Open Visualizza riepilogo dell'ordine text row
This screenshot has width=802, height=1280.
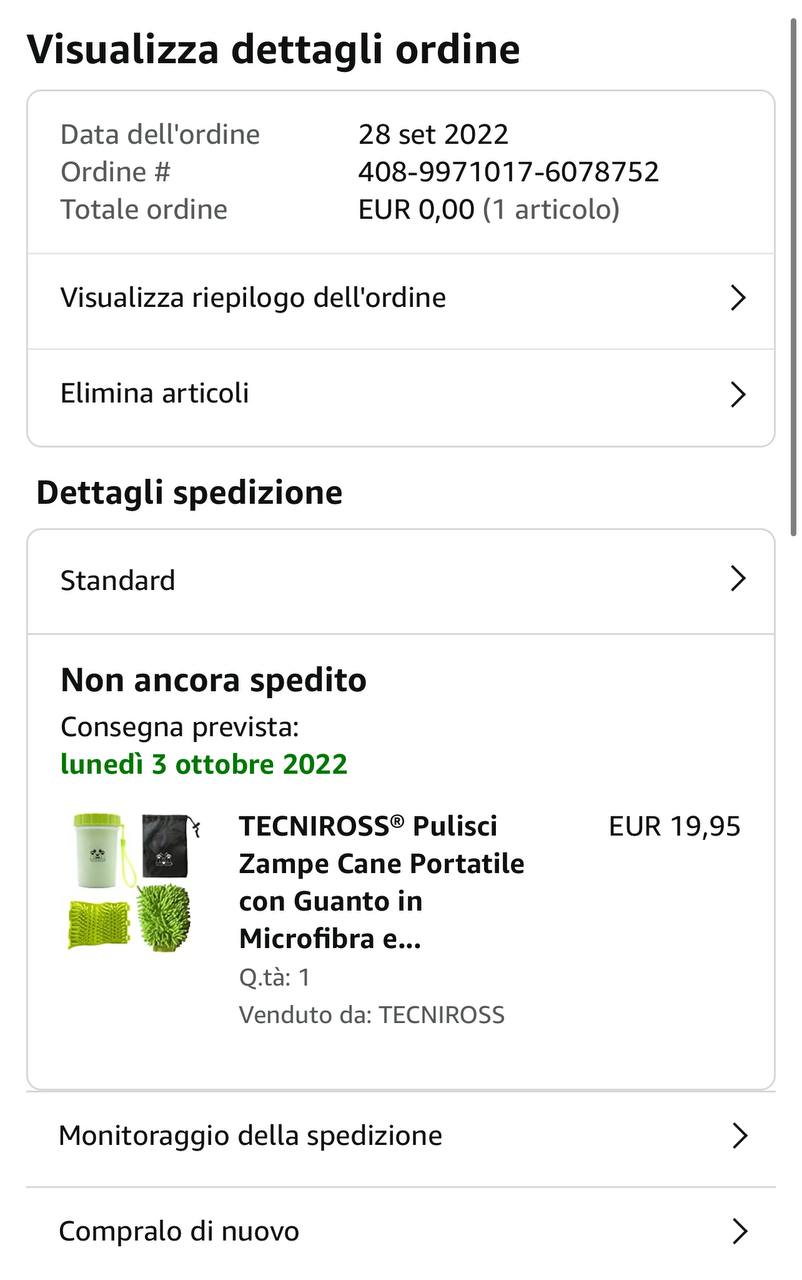point(253,298)
